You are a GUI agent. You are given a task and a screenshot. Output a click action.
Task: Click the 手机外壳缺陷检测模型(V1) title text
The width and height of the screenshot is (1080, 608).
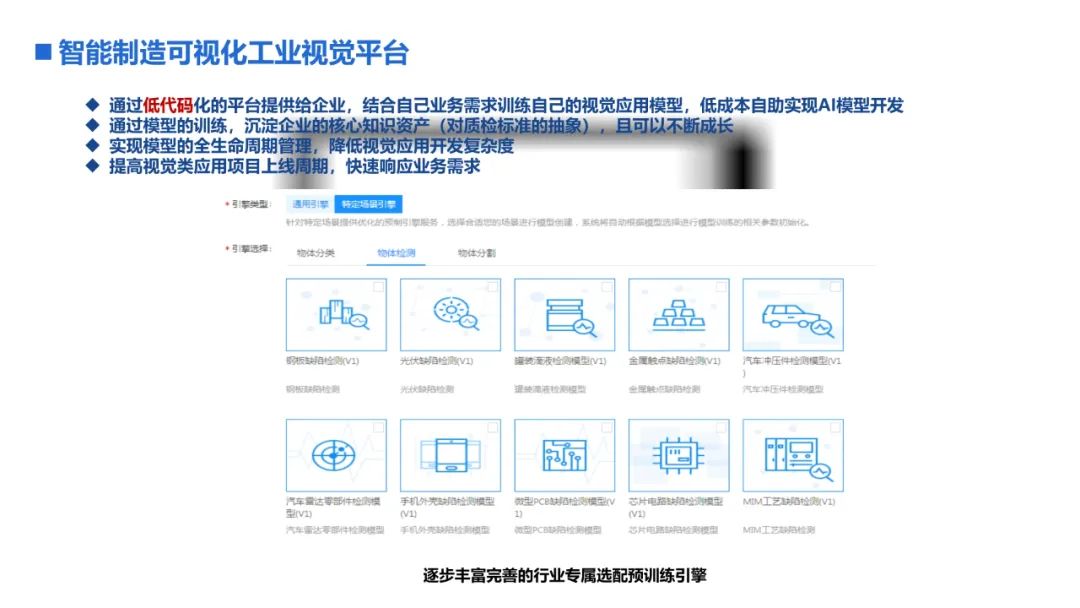[x=448, y=507]
